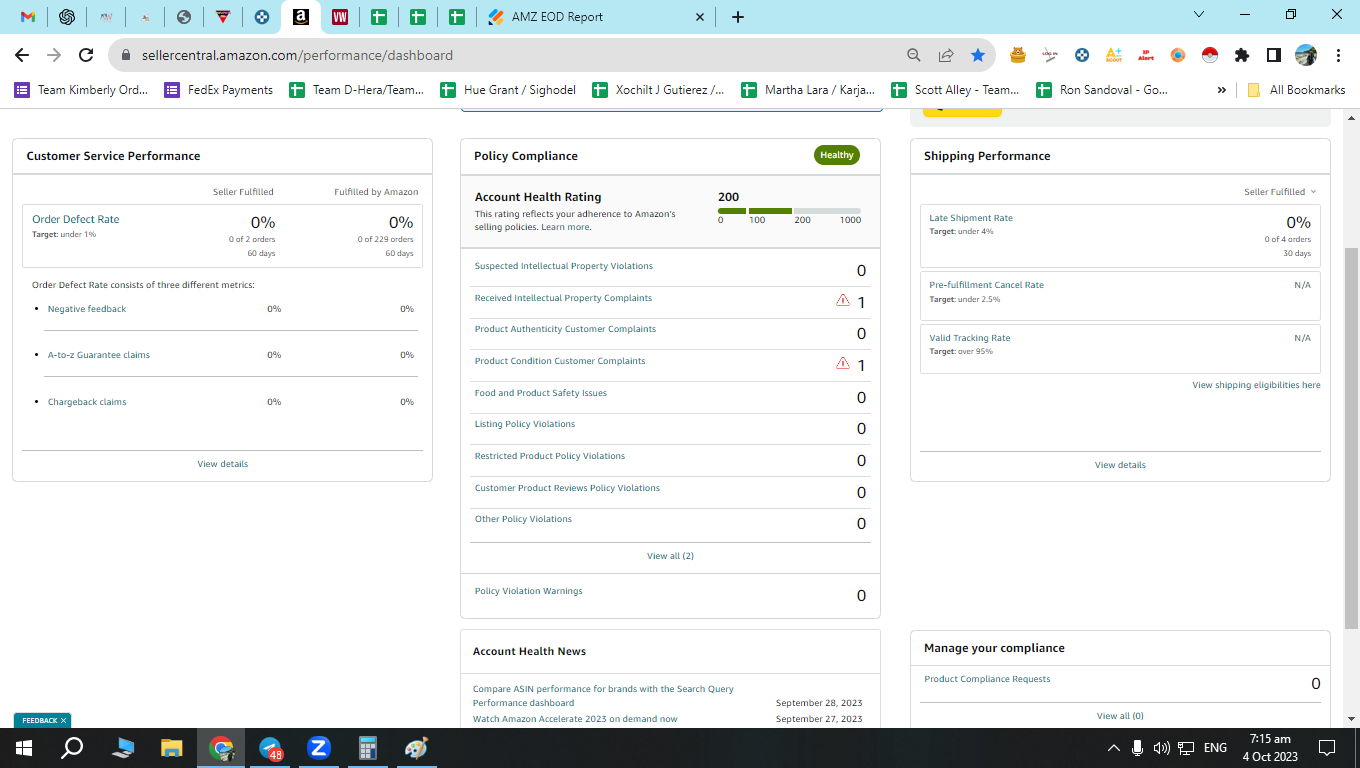Open the LOG IN extension icon
The width and height of the screenshot is (1360, 768).
tap(1050, 55)
